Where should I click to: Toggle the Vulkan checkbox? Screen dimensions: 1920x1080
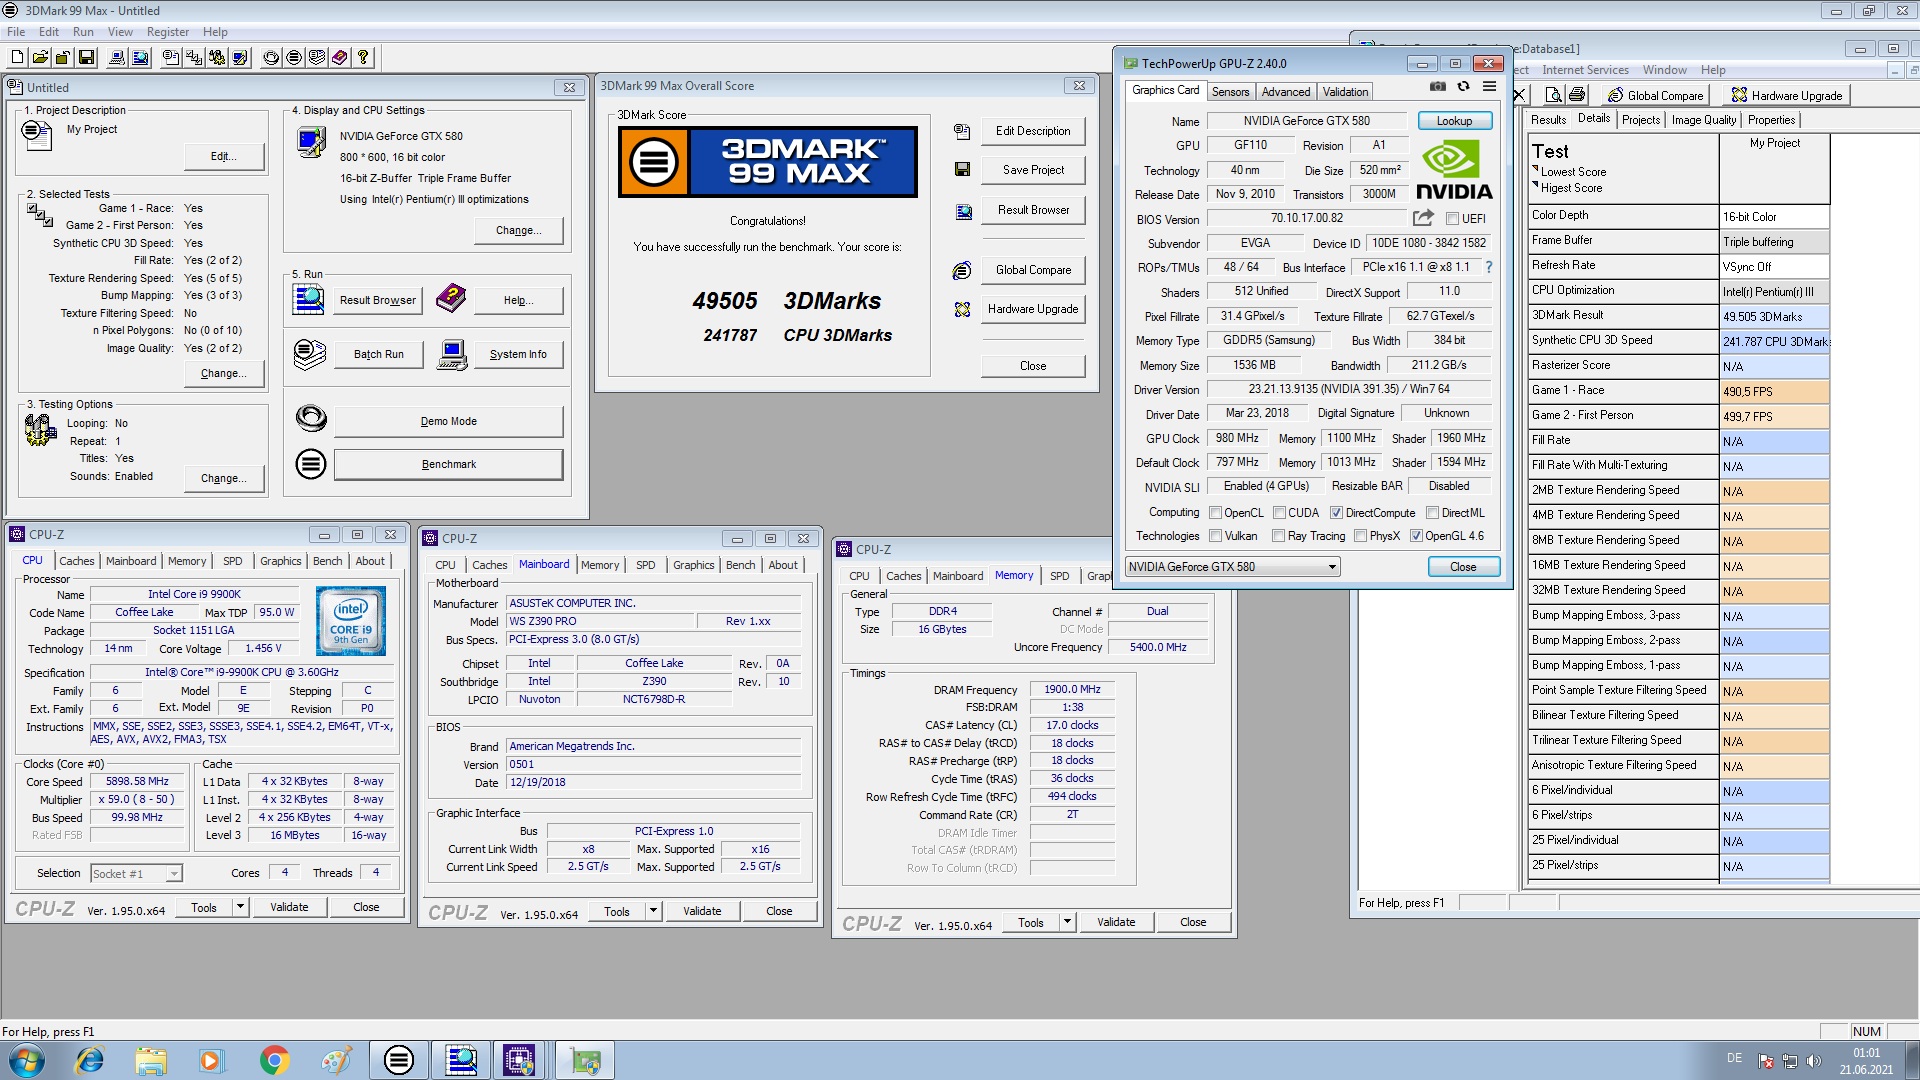tap(1216, 536)
